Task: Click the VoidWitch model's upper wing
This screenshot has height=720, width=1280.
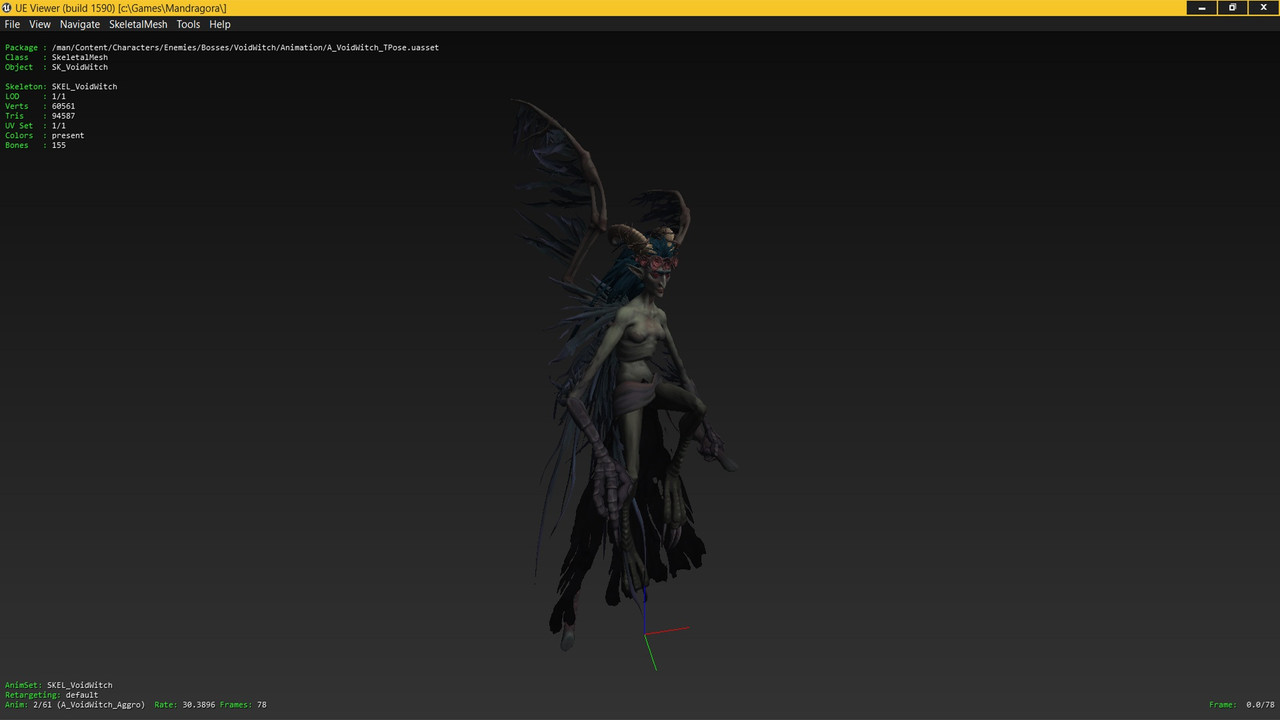Action: pyautogui.click(x=560, y=180)
